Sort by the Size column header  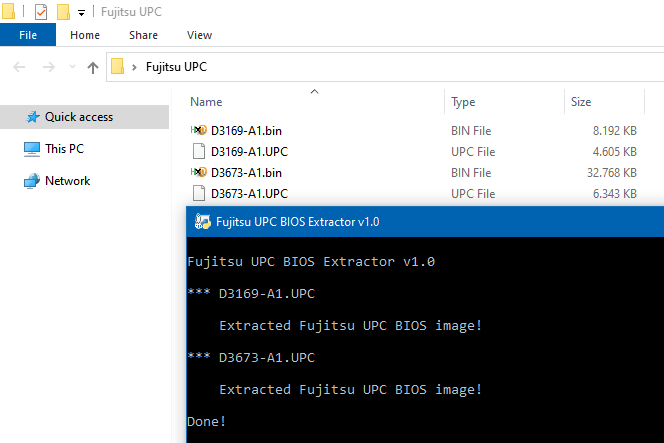point(581,102)
